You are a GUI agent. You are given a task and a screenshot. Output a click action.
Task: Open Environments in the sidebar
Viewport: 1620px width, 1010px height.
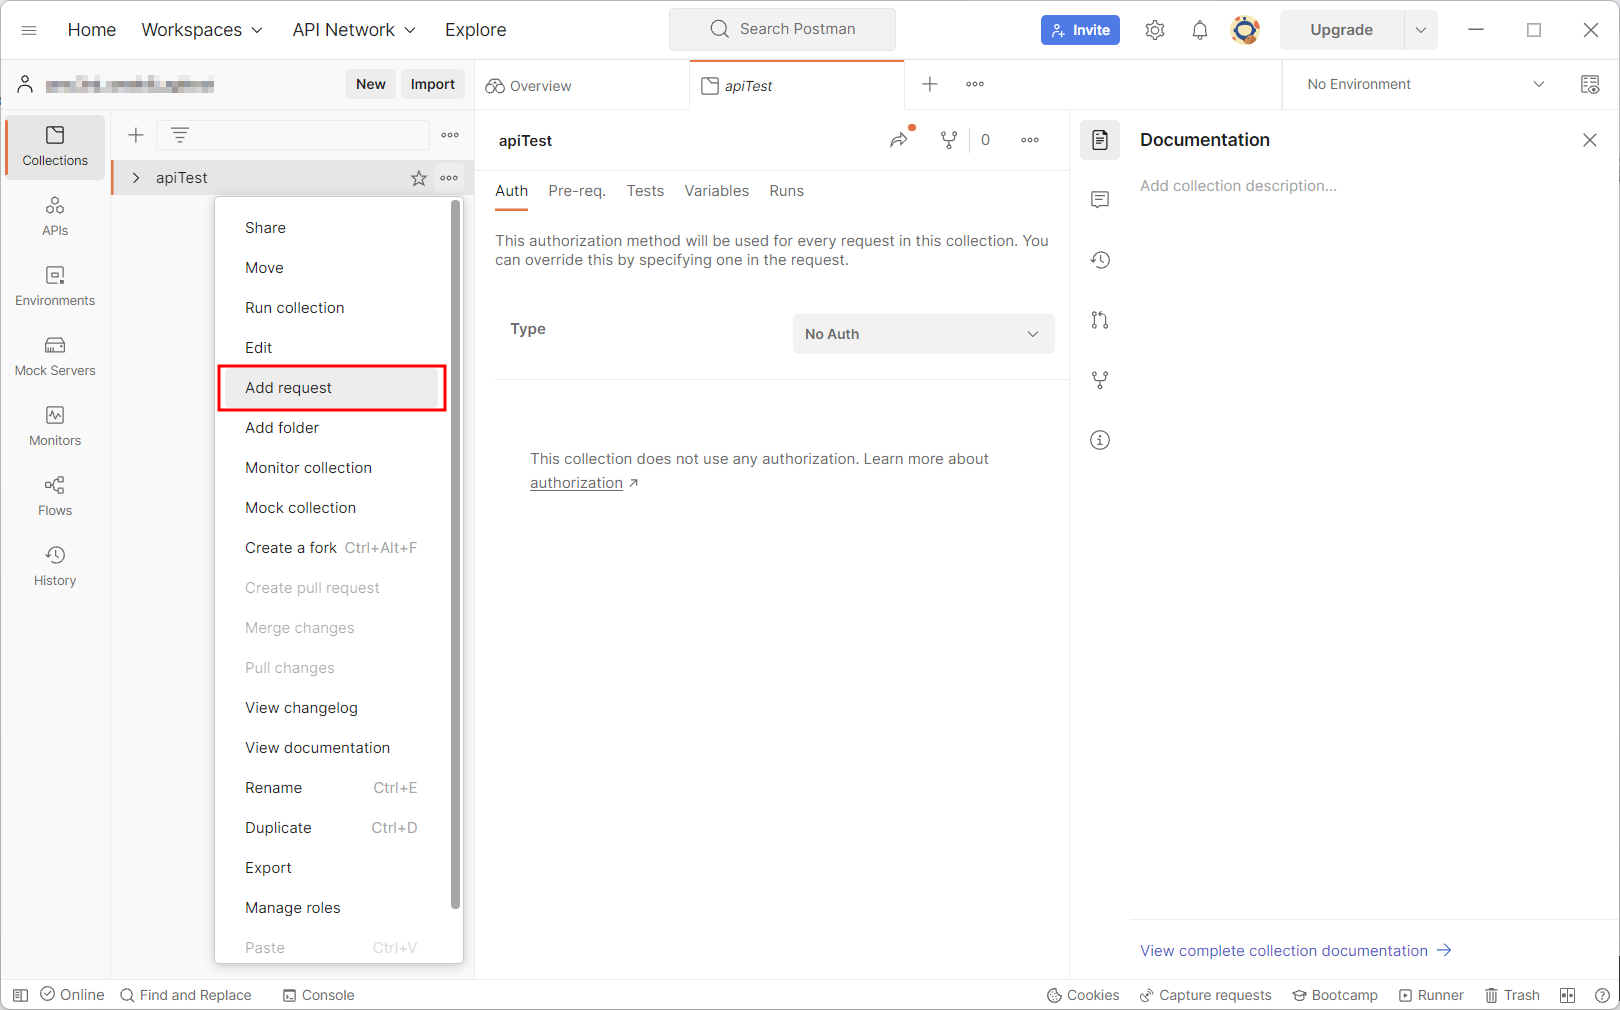pyautogui.click(x=55, y=286)
